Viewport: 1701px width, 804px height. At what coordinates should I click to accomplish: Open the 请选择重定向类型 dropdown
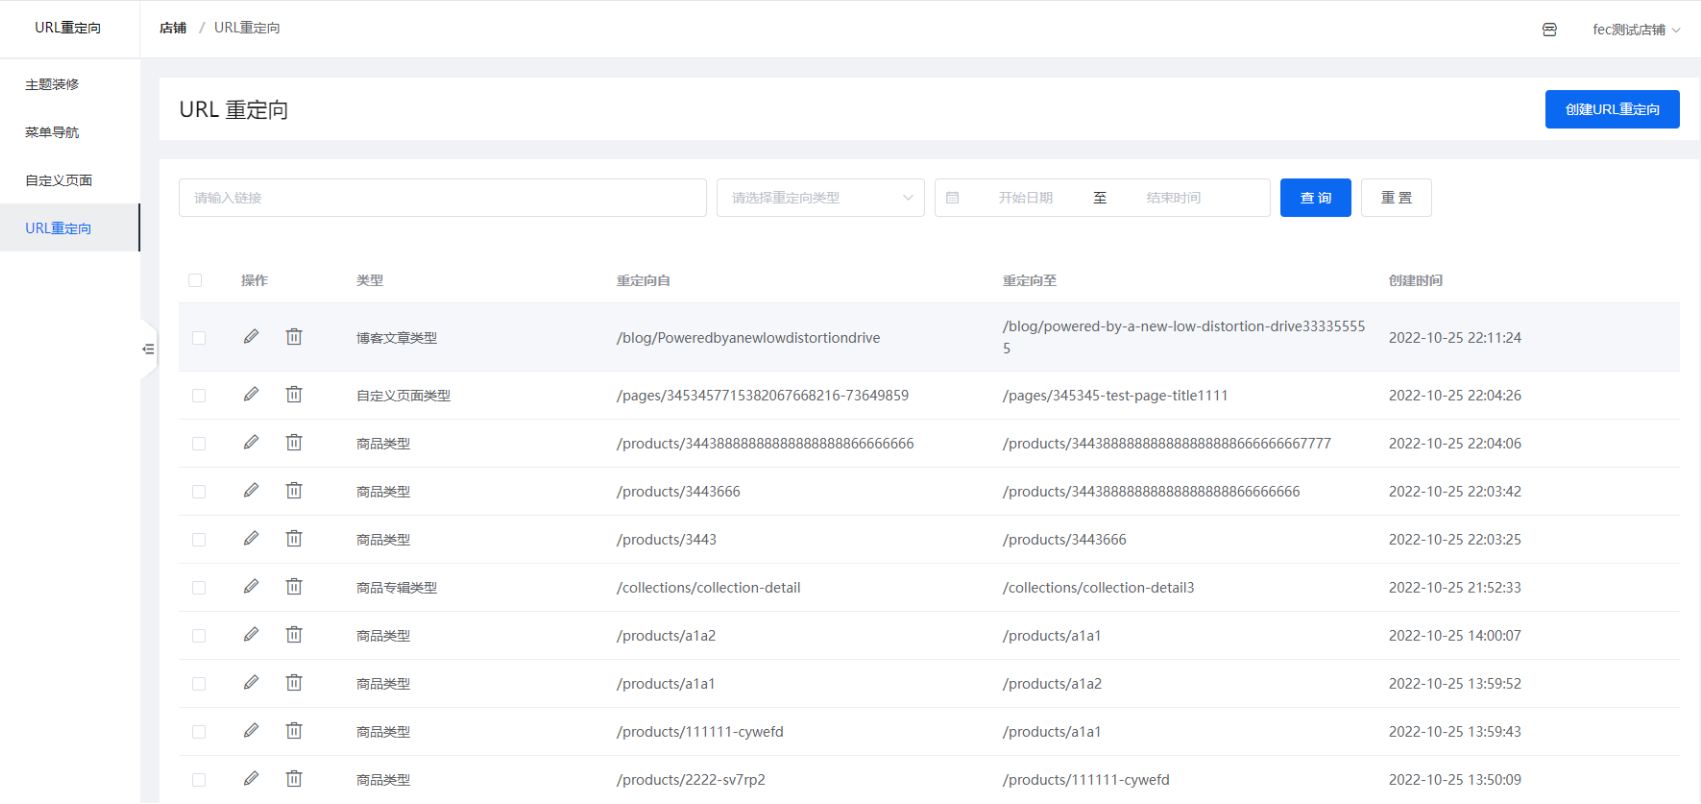click(x=820, y=198)
